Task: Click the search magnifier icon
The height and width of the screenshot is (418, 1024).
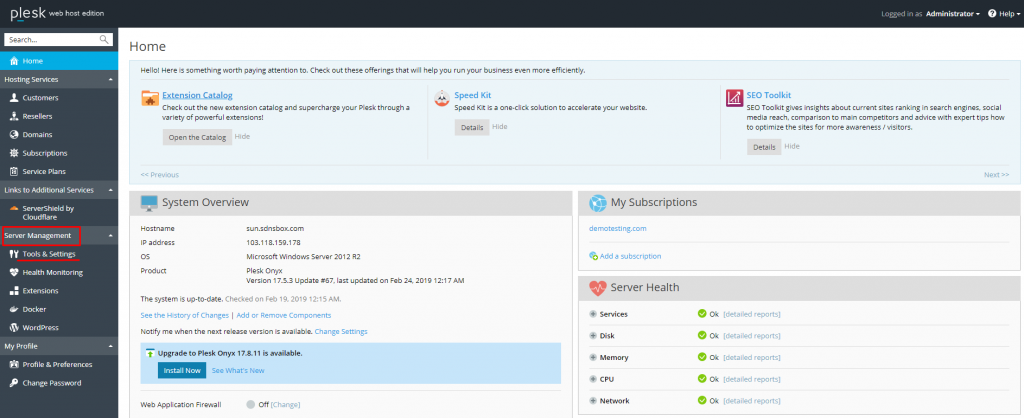Action: click(x=105, y=40)
